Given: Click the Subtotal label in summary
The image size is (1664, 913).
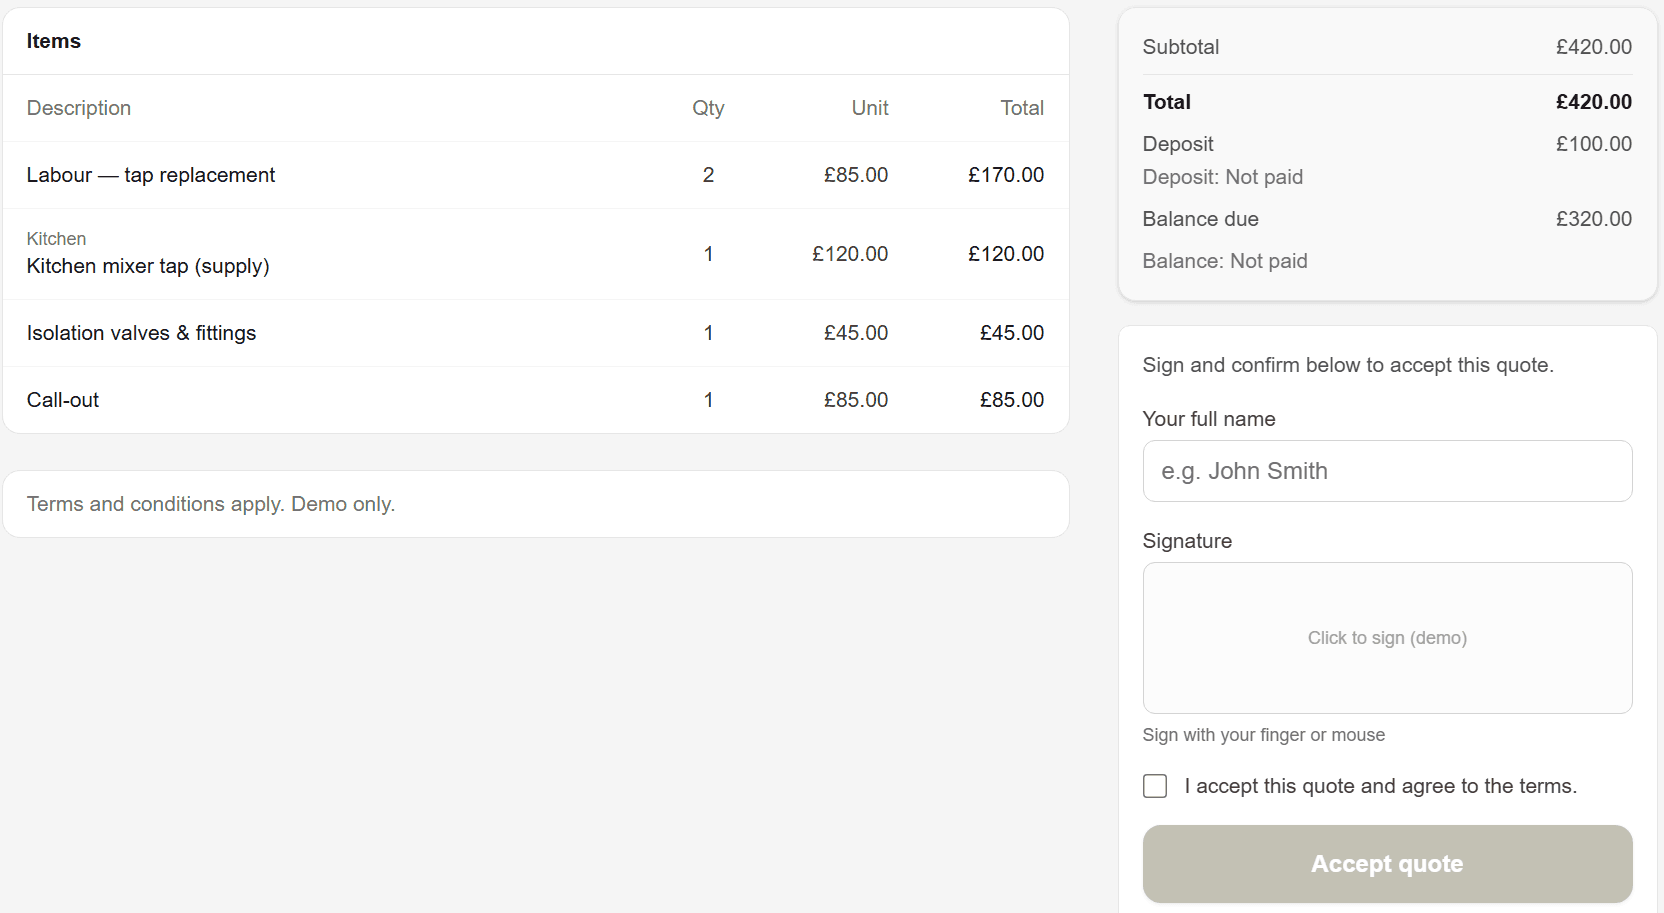Looking at the screenshot, I should pos(1181,47).
